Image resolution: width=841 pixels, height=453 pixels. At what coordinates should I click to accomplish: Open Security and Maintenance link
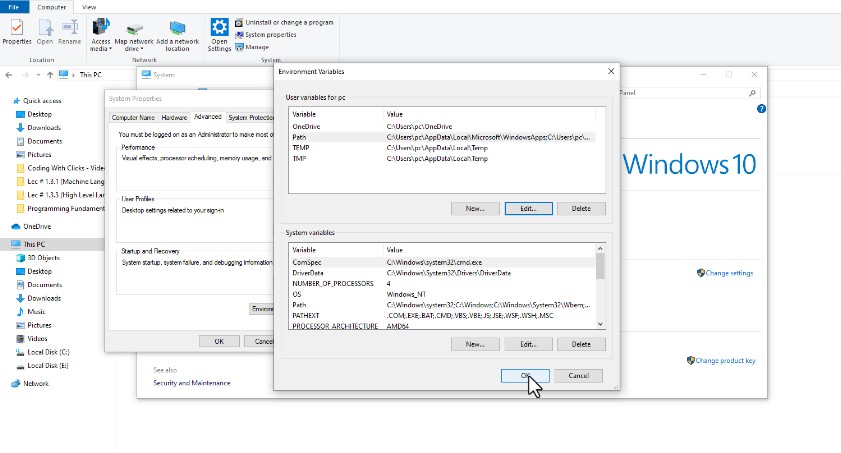191,383
